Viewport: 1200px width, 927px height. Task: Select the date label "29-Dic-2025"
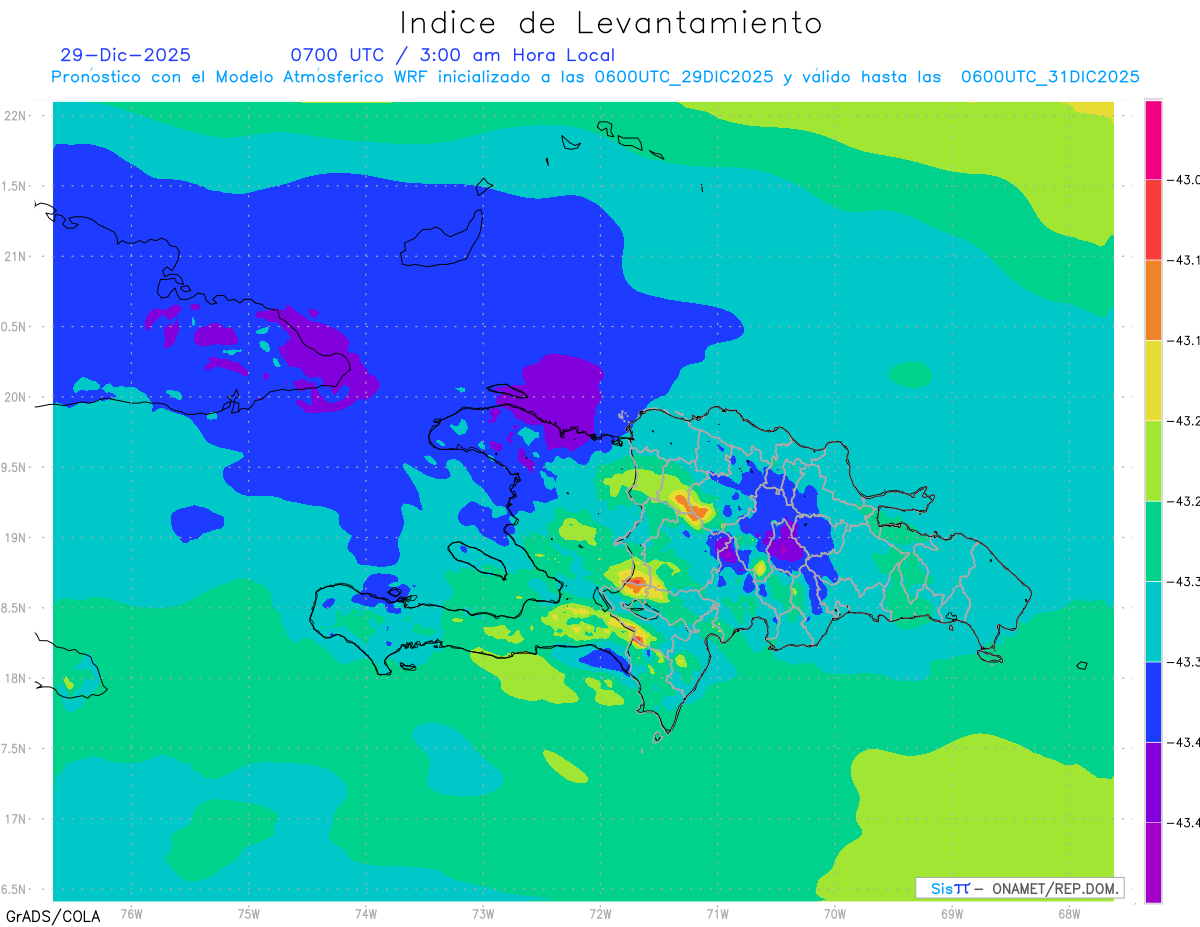(125, 55)
